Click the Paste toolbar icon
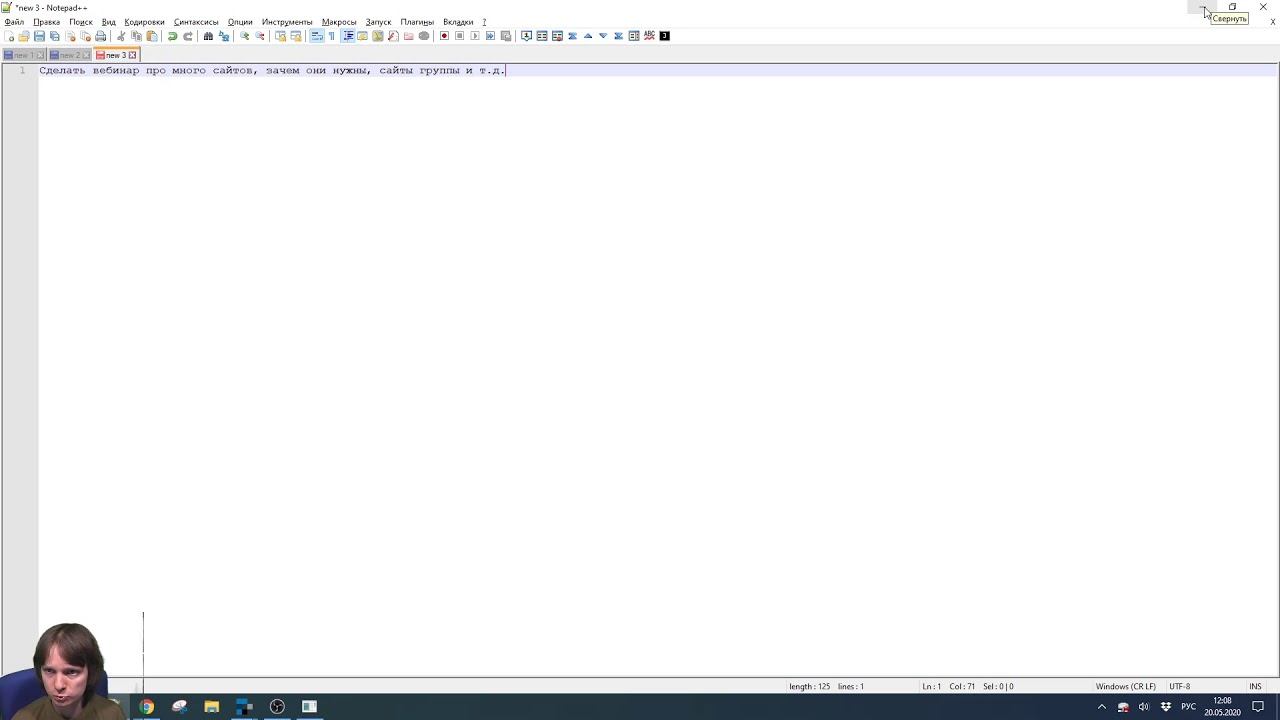The image size is (1280, 720). (152, 36)
